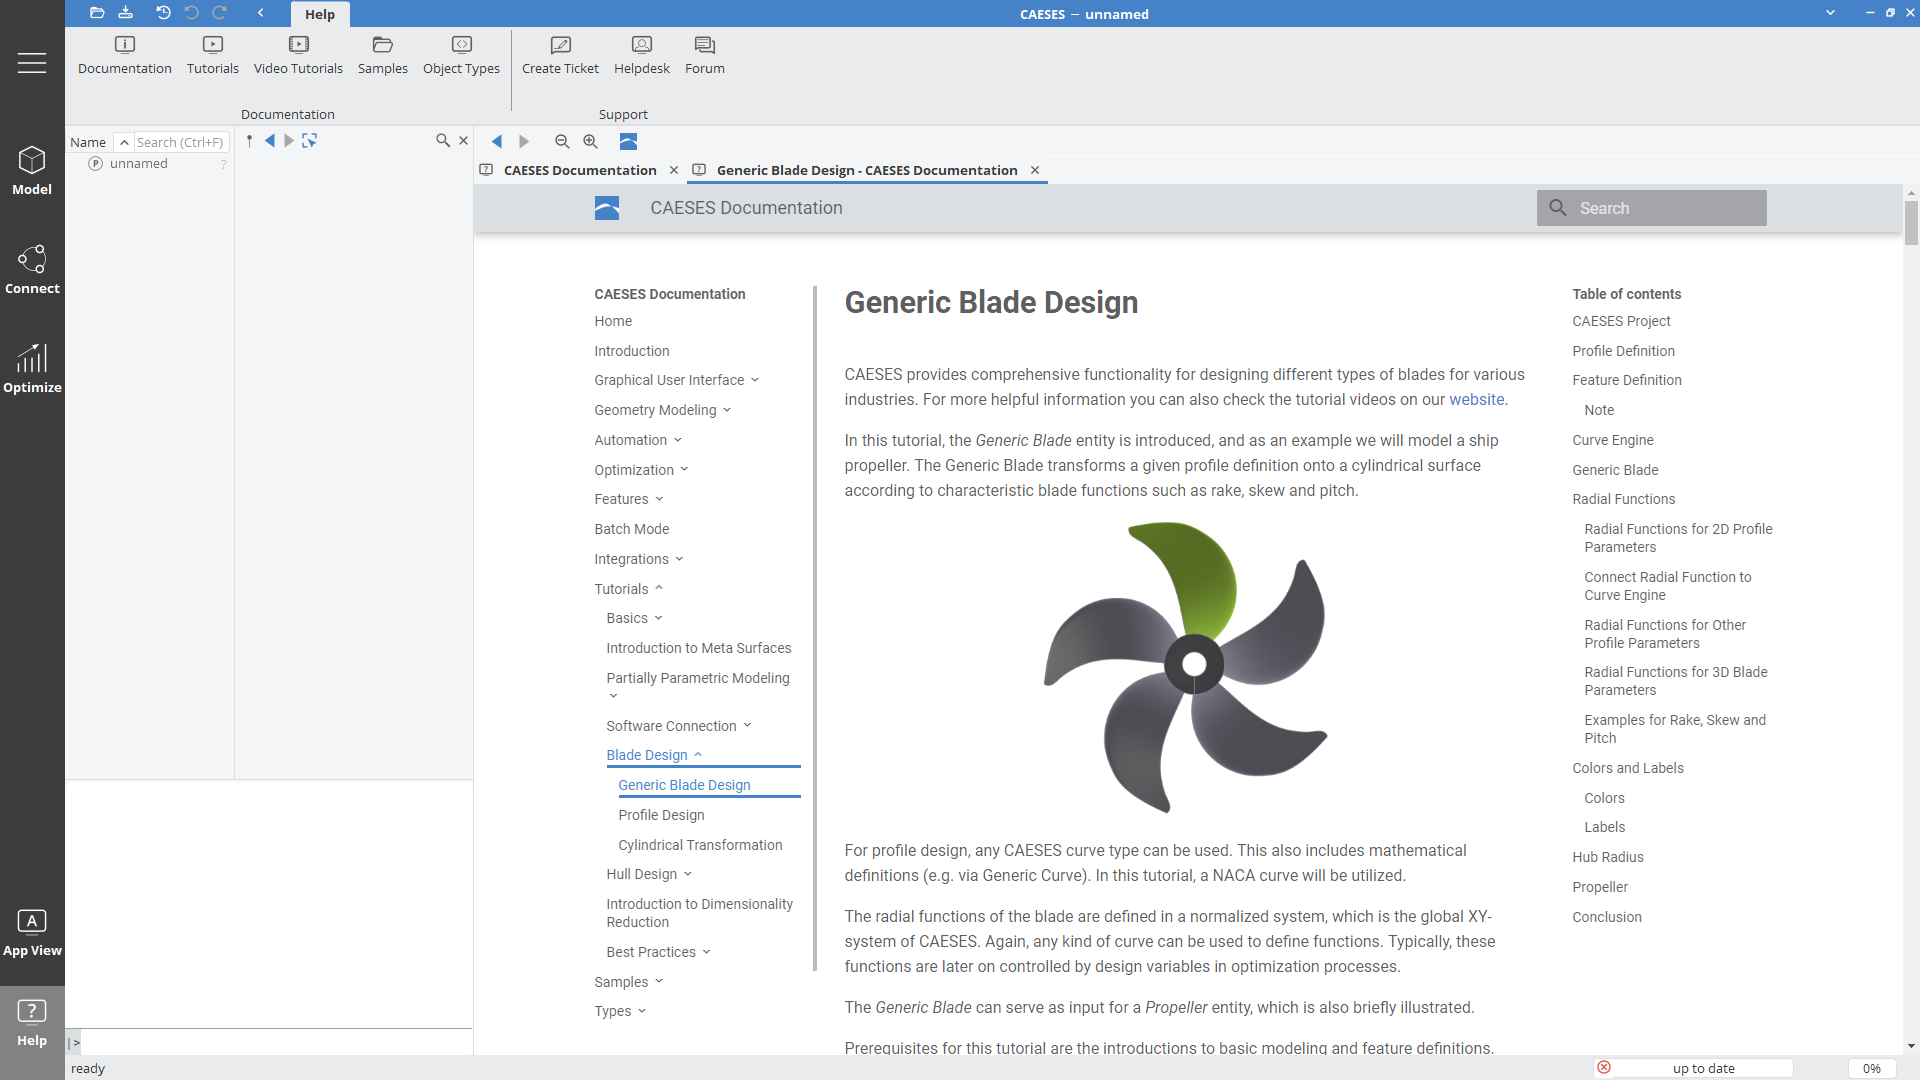Image resolution: width=1920 pixels, height=1080 pixels.
Task: Open the Optimize workspace
Action: [32, 368]
